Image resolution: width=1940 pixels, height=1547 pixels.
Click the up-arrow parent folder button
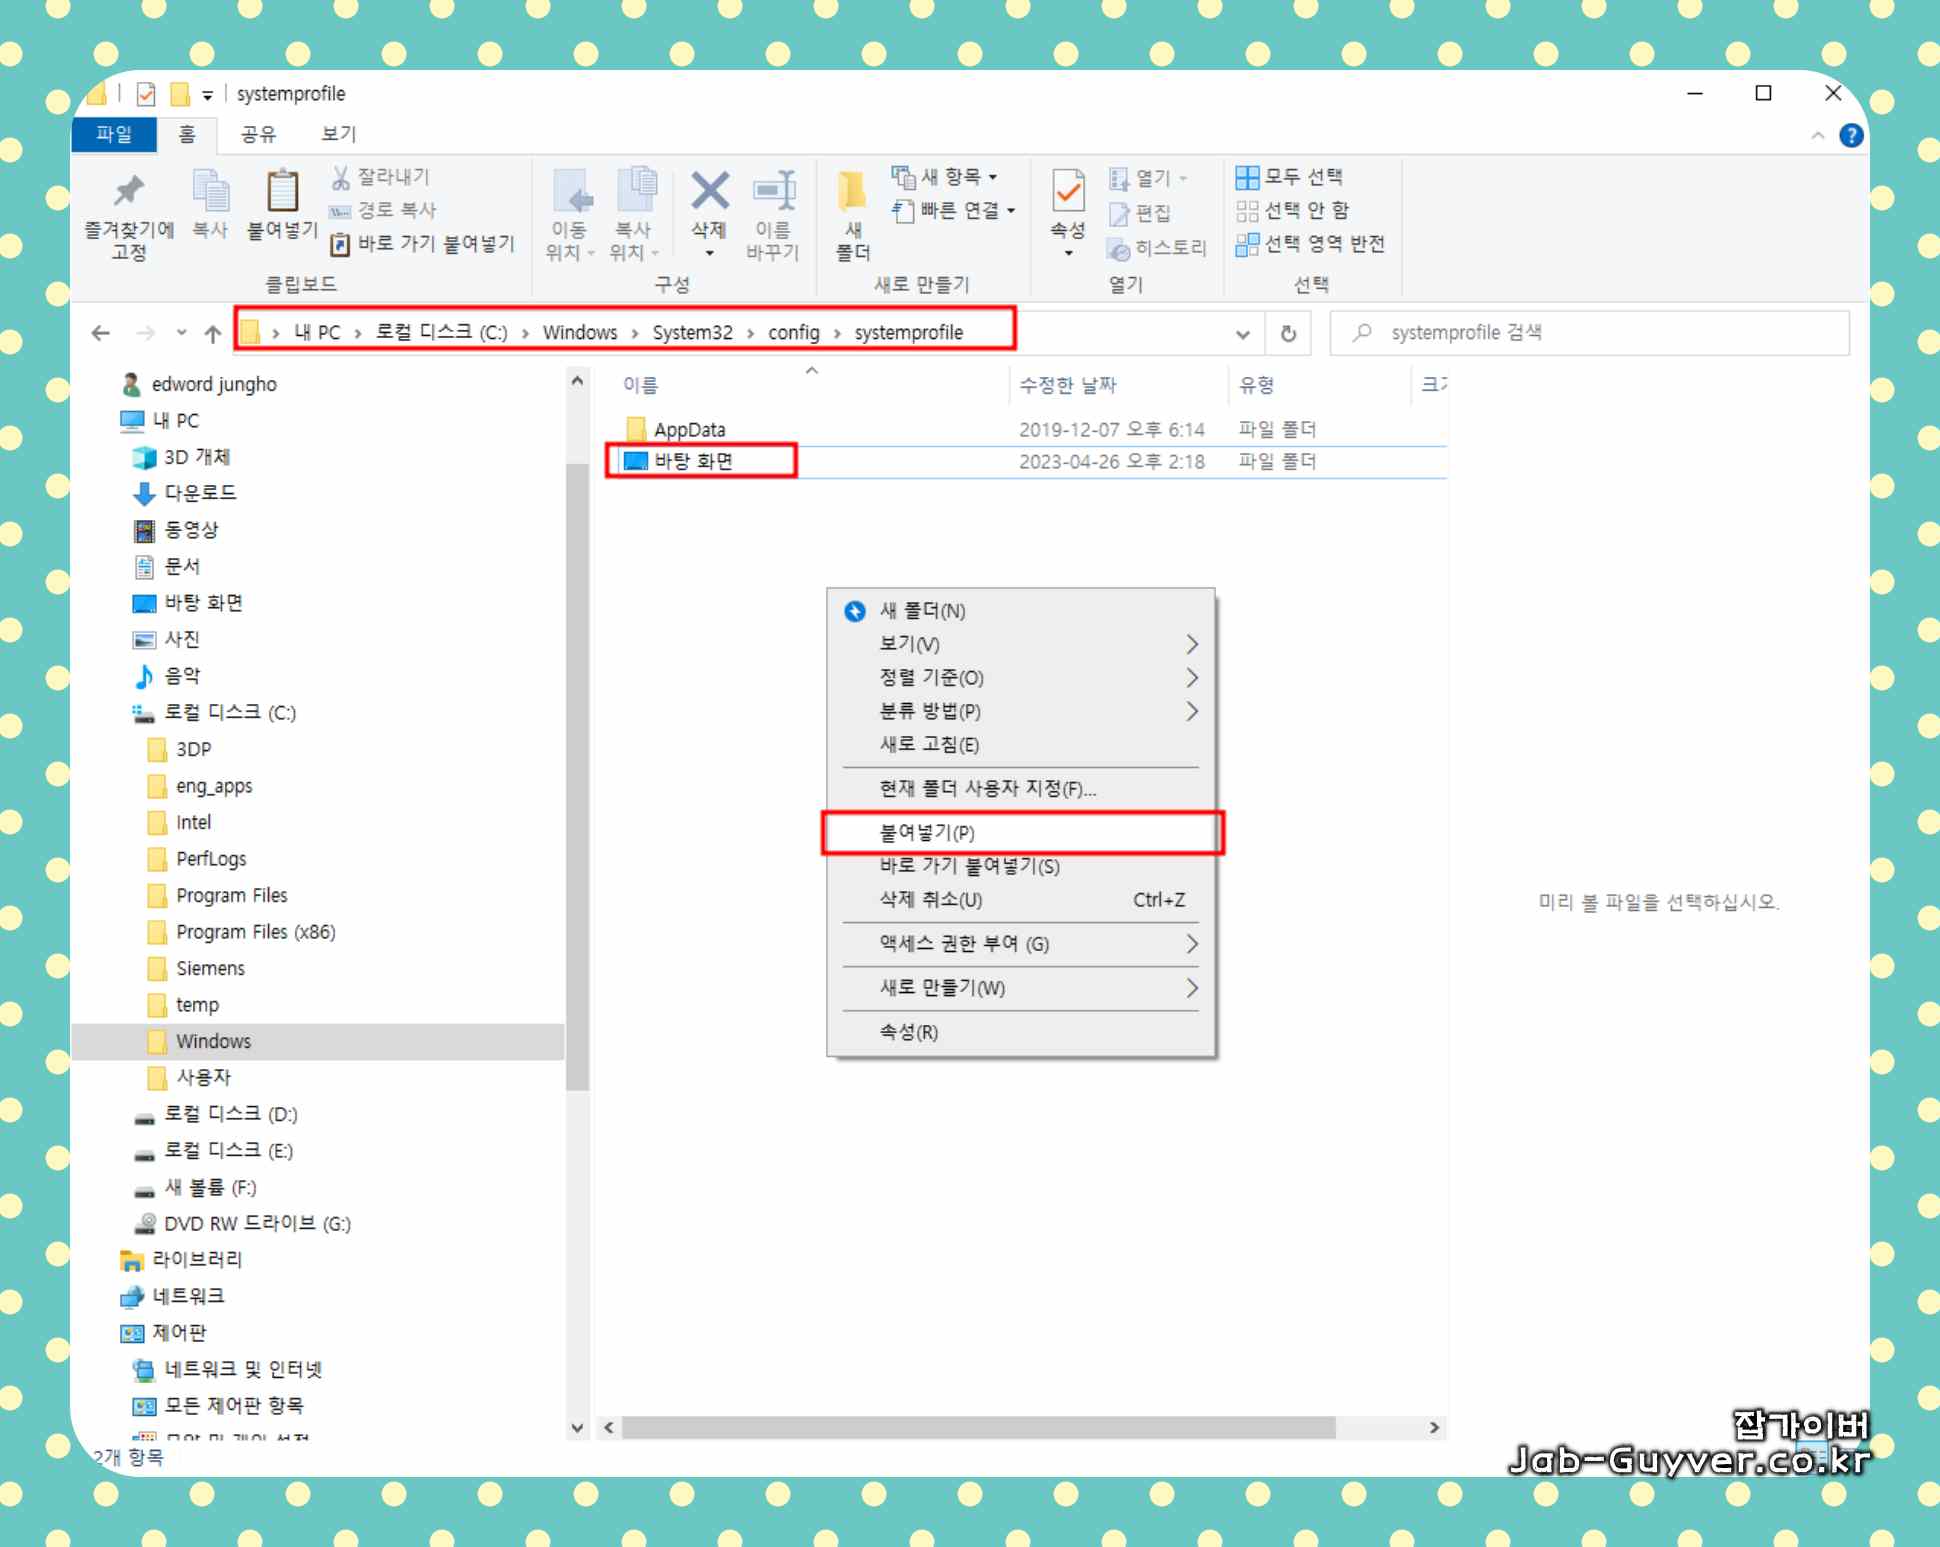click(212, 333)
